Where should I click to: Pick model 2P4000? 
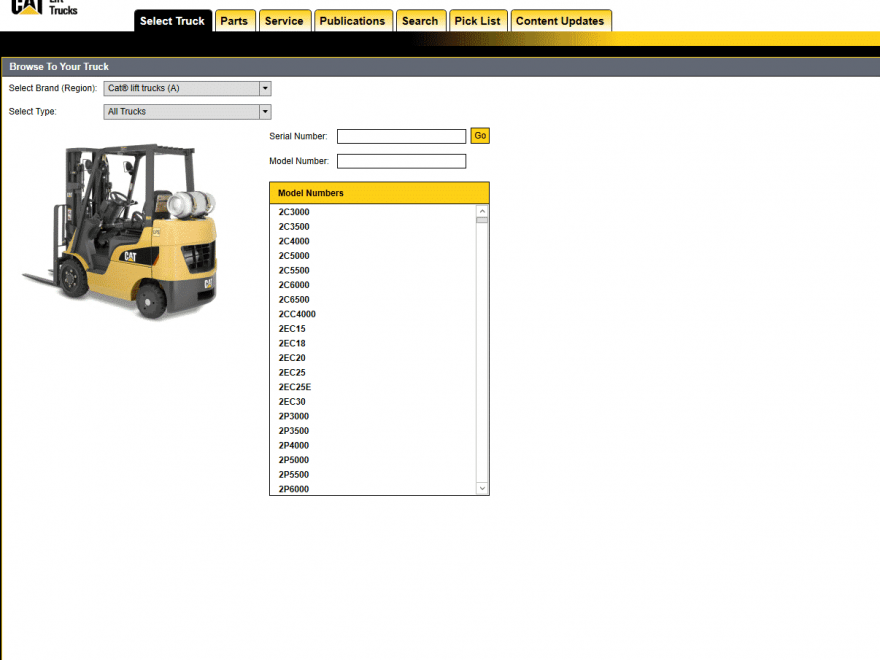click(294, 446)
